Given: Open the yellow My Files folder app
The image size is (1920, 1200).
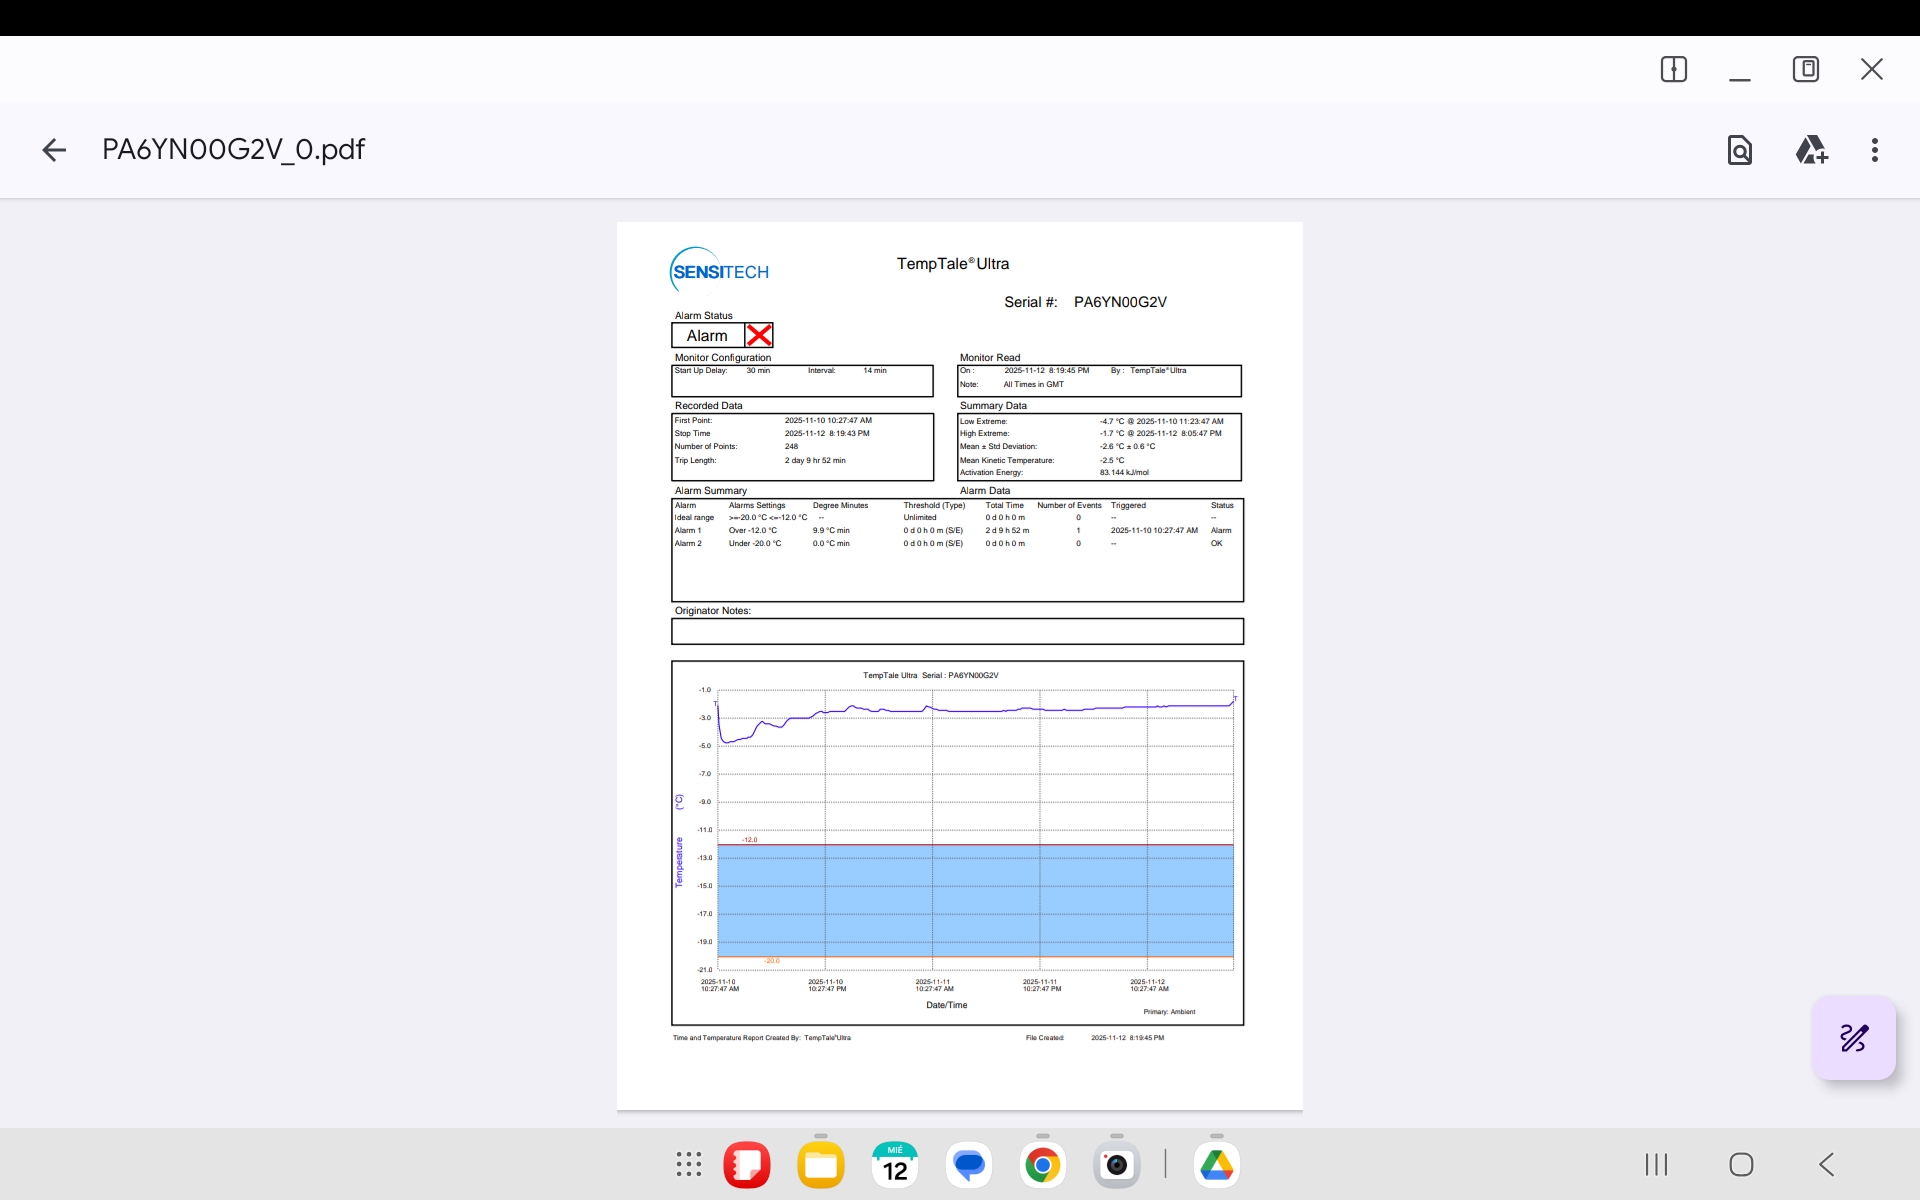Looking at the screenshot, I should [x=820, y=1164].
